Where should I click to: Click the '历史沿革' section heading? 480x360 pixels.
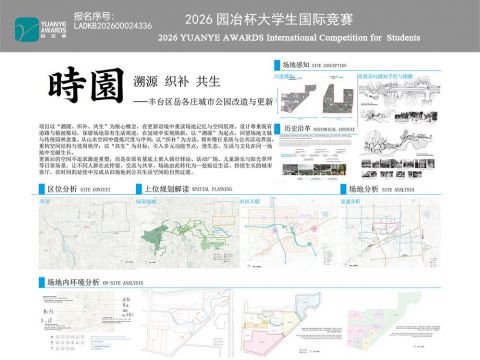tap(297, 129)
